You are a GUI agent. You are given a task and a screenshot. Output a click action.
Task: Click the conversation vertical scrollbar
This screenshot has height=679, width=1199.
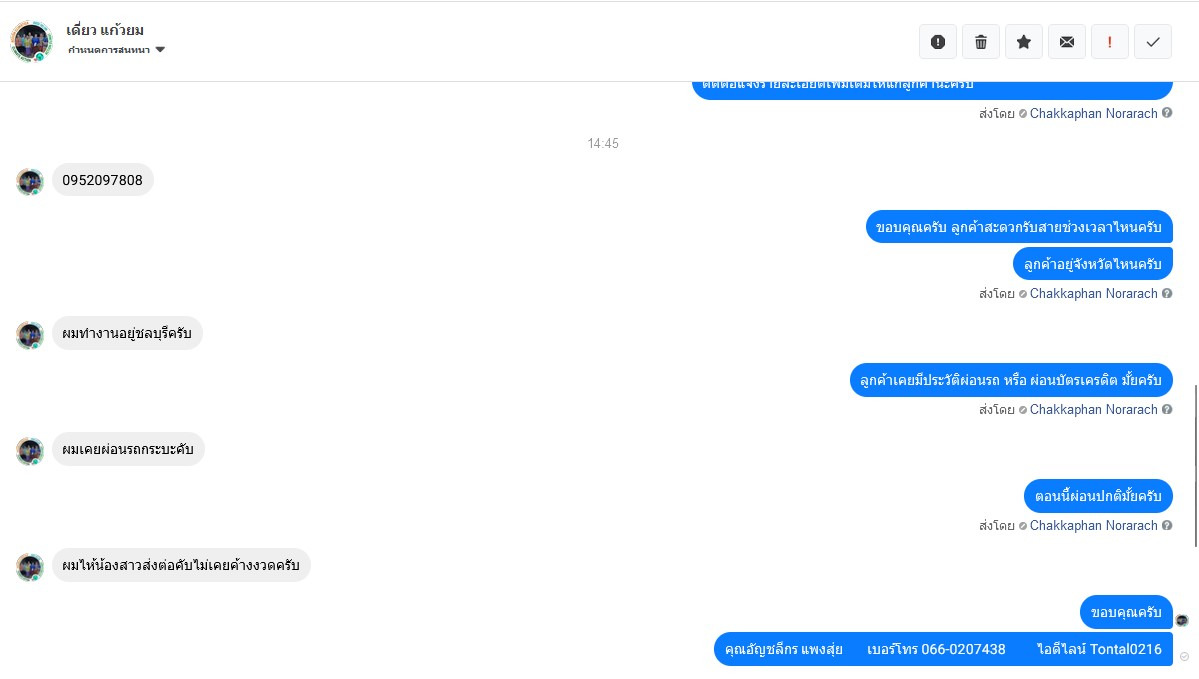coord(1195,466)
